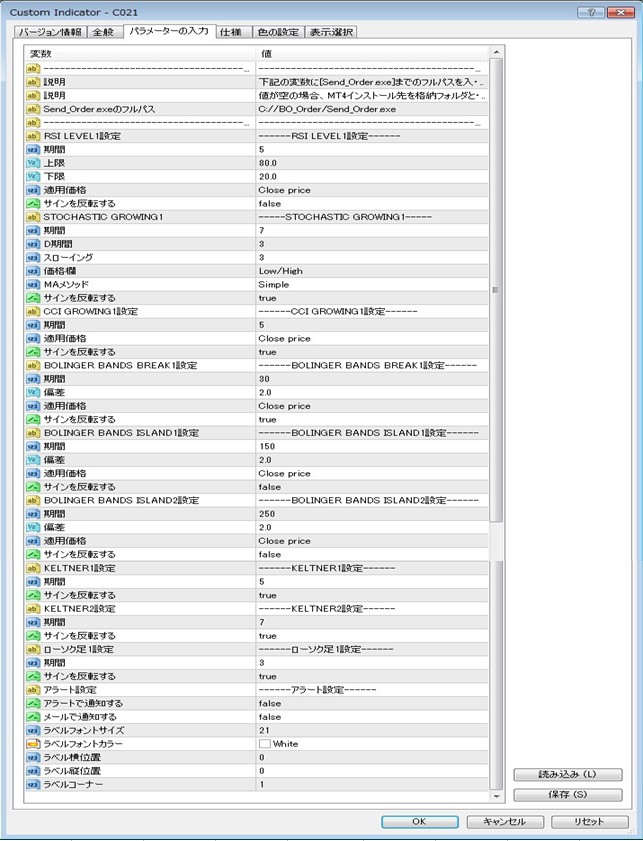
Task: Click the string icon of アラート設定 row
Action: tap(33, 690)
